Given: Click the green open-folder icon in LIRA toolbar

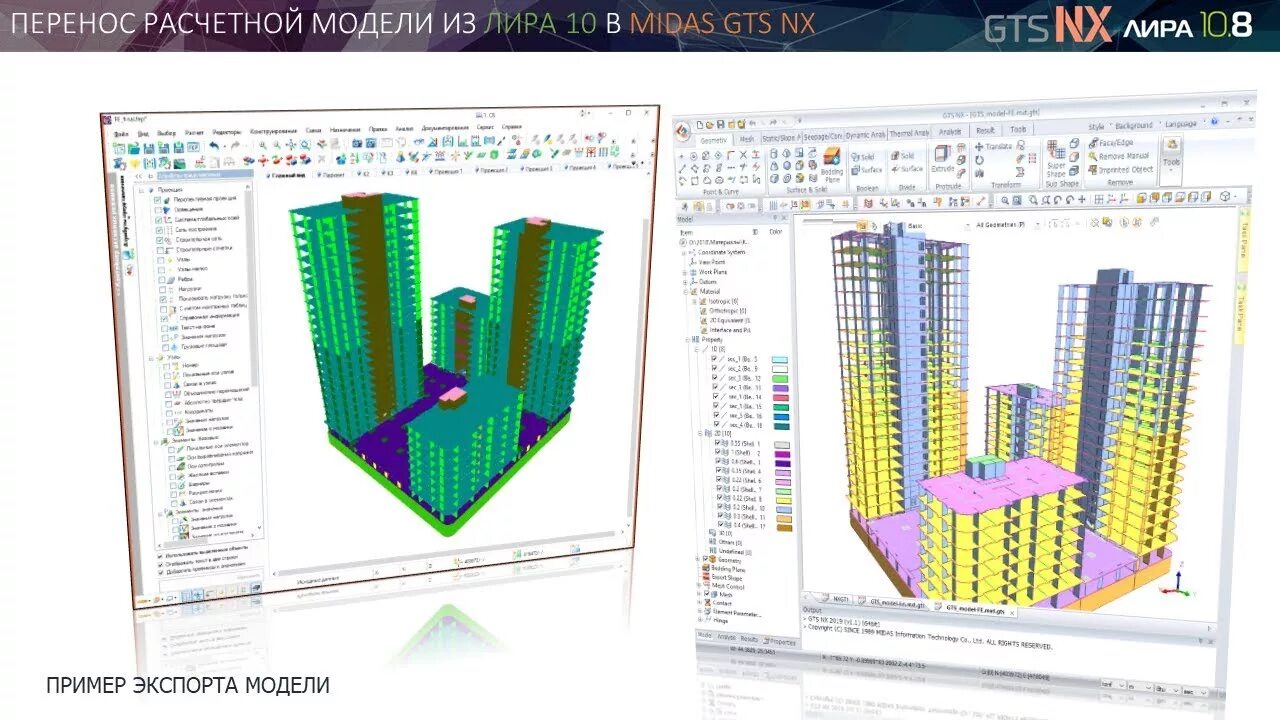Looking at the screenshot, I should [134, 148].
